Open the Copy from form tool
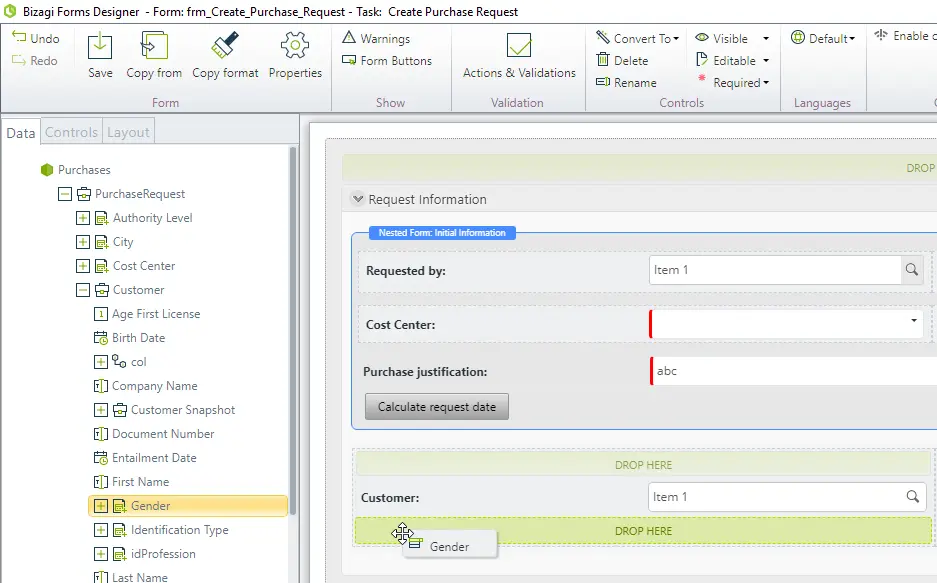The width and height of the screenshot is (937, 583). tap(154, 47)
